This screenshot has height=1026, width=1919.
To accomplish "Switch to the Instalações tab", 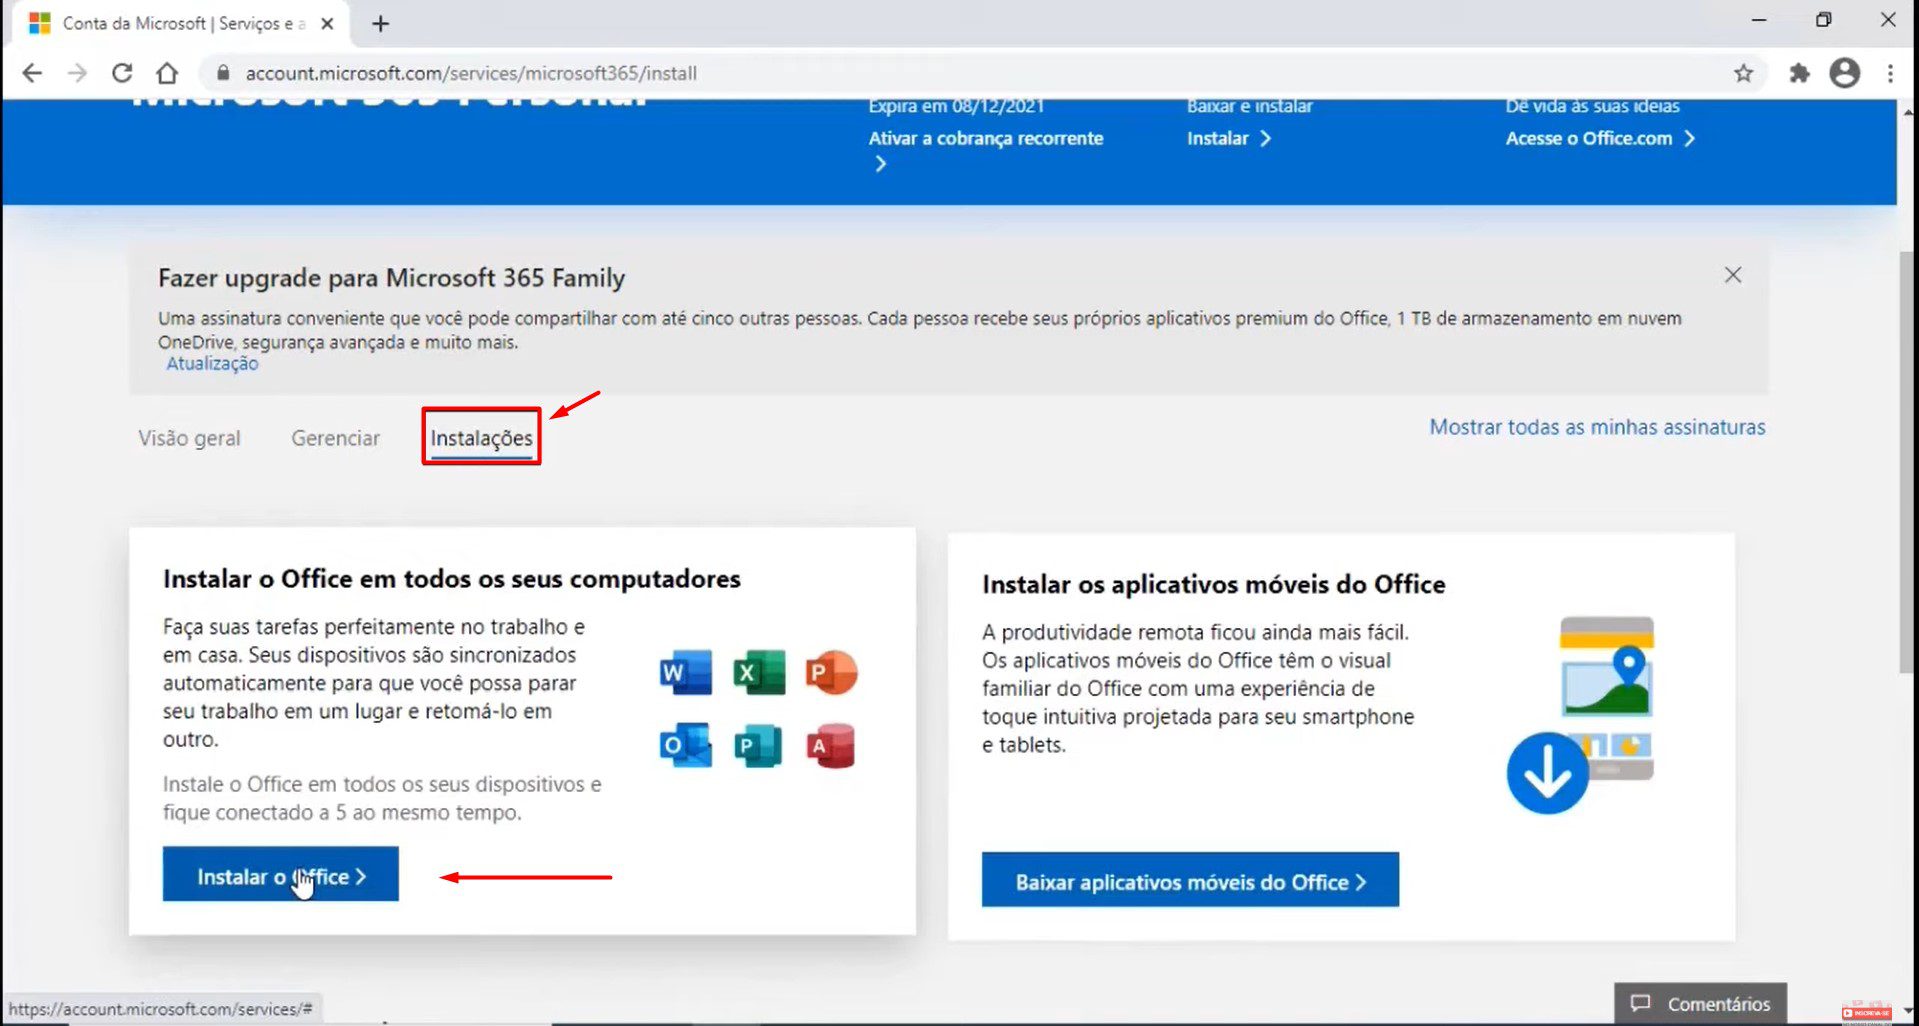I will point(481,437).
